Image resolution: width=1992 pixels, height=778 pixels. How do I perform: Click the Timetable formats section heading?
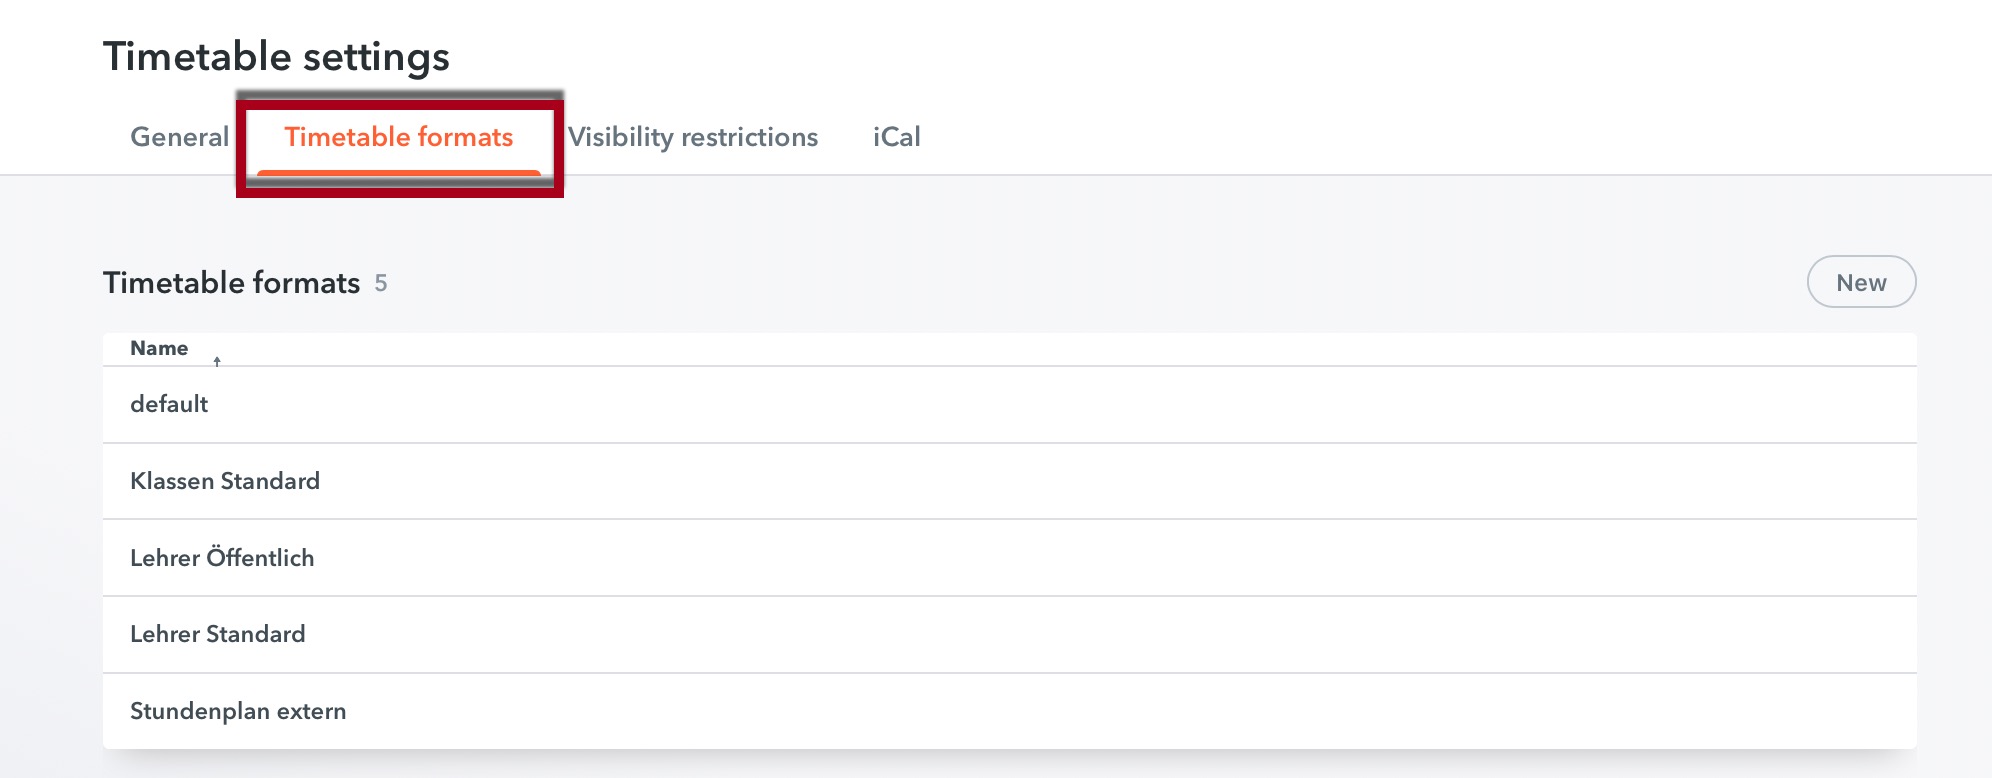tap(231, 283)
